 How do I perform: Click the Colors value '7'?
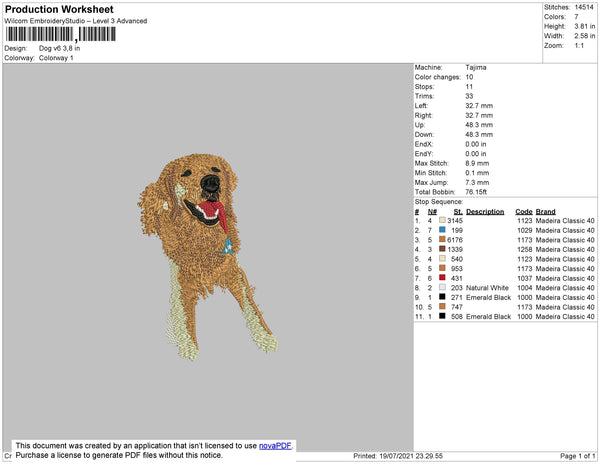[576, 17]
